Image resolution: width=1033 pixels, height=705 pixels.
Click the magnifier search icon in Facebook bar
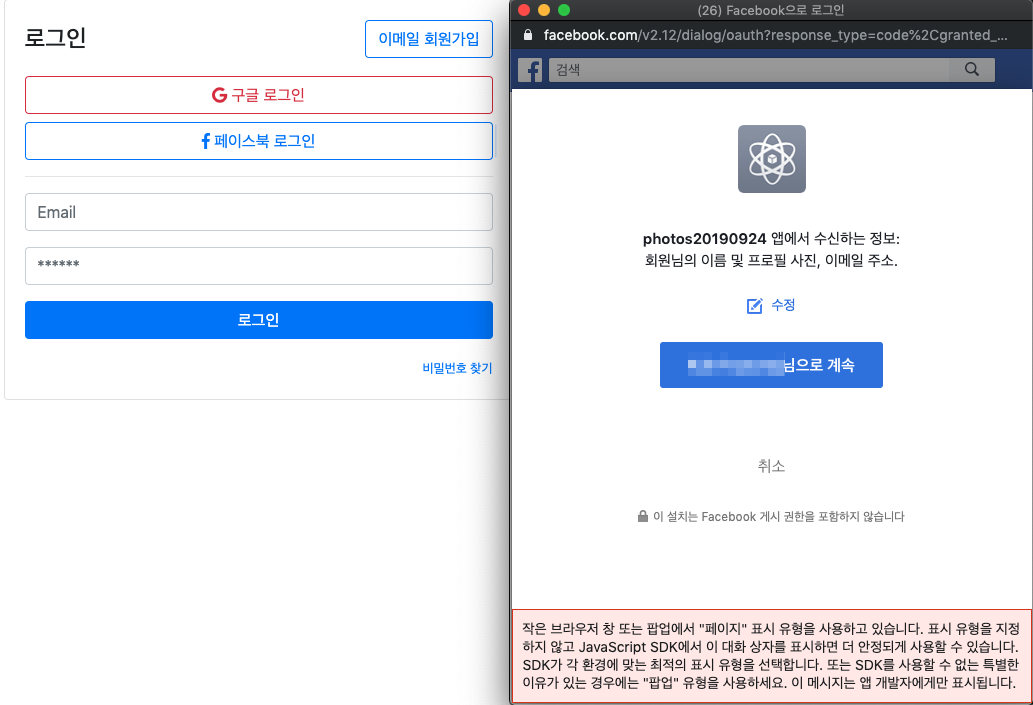972,70
